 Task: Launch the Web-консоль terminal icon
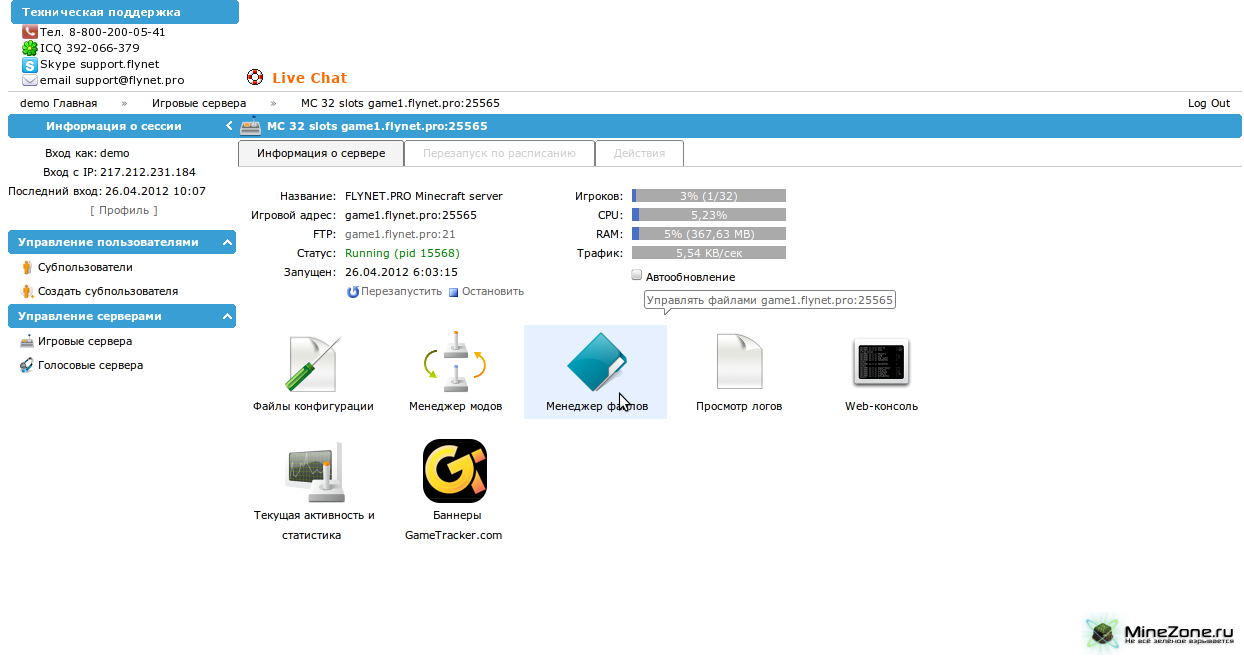(x=881, y=362)
